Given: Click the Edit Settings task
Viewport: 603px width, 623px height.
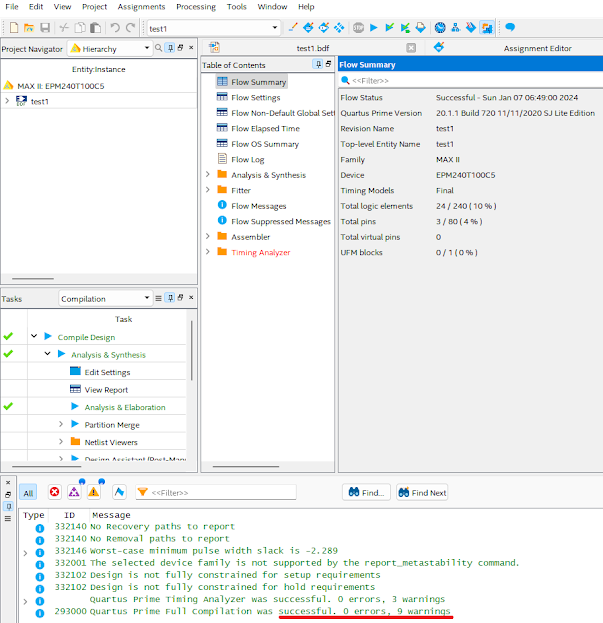Looking at the screenshot, I should pos(107,372).
